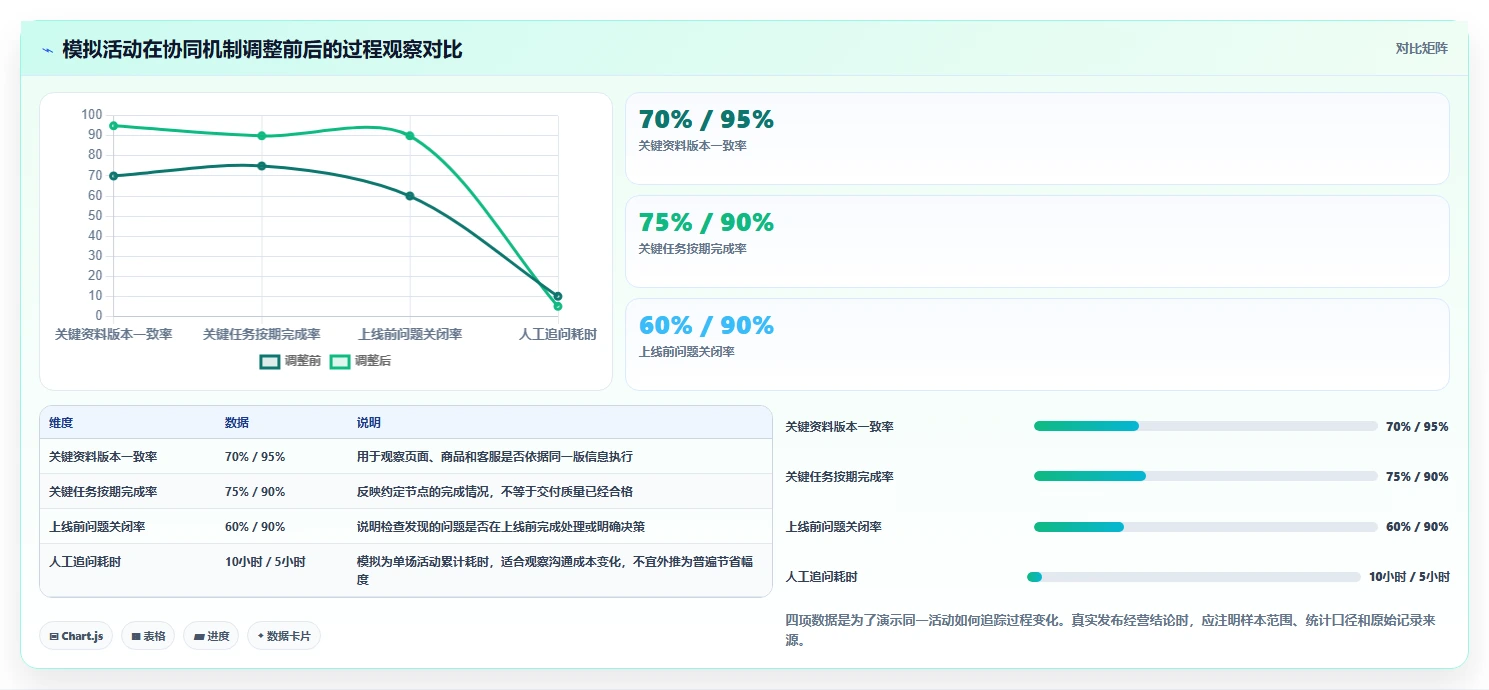Click chart axis label 人工追问耗时
This screenshot has height=690, width=1489.
[x=557, y=334]
